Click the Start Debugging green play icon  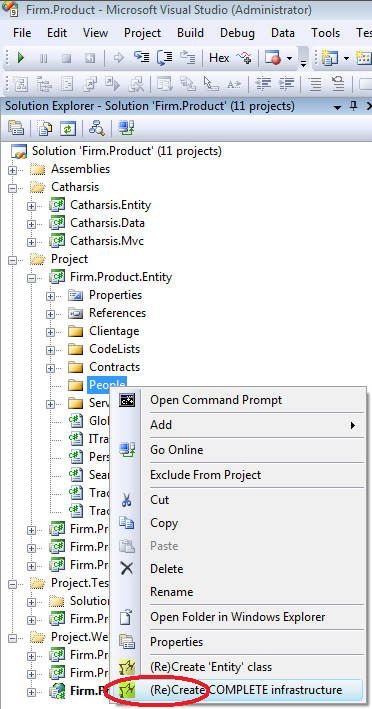pyautogui.click(x=20, y=58)
